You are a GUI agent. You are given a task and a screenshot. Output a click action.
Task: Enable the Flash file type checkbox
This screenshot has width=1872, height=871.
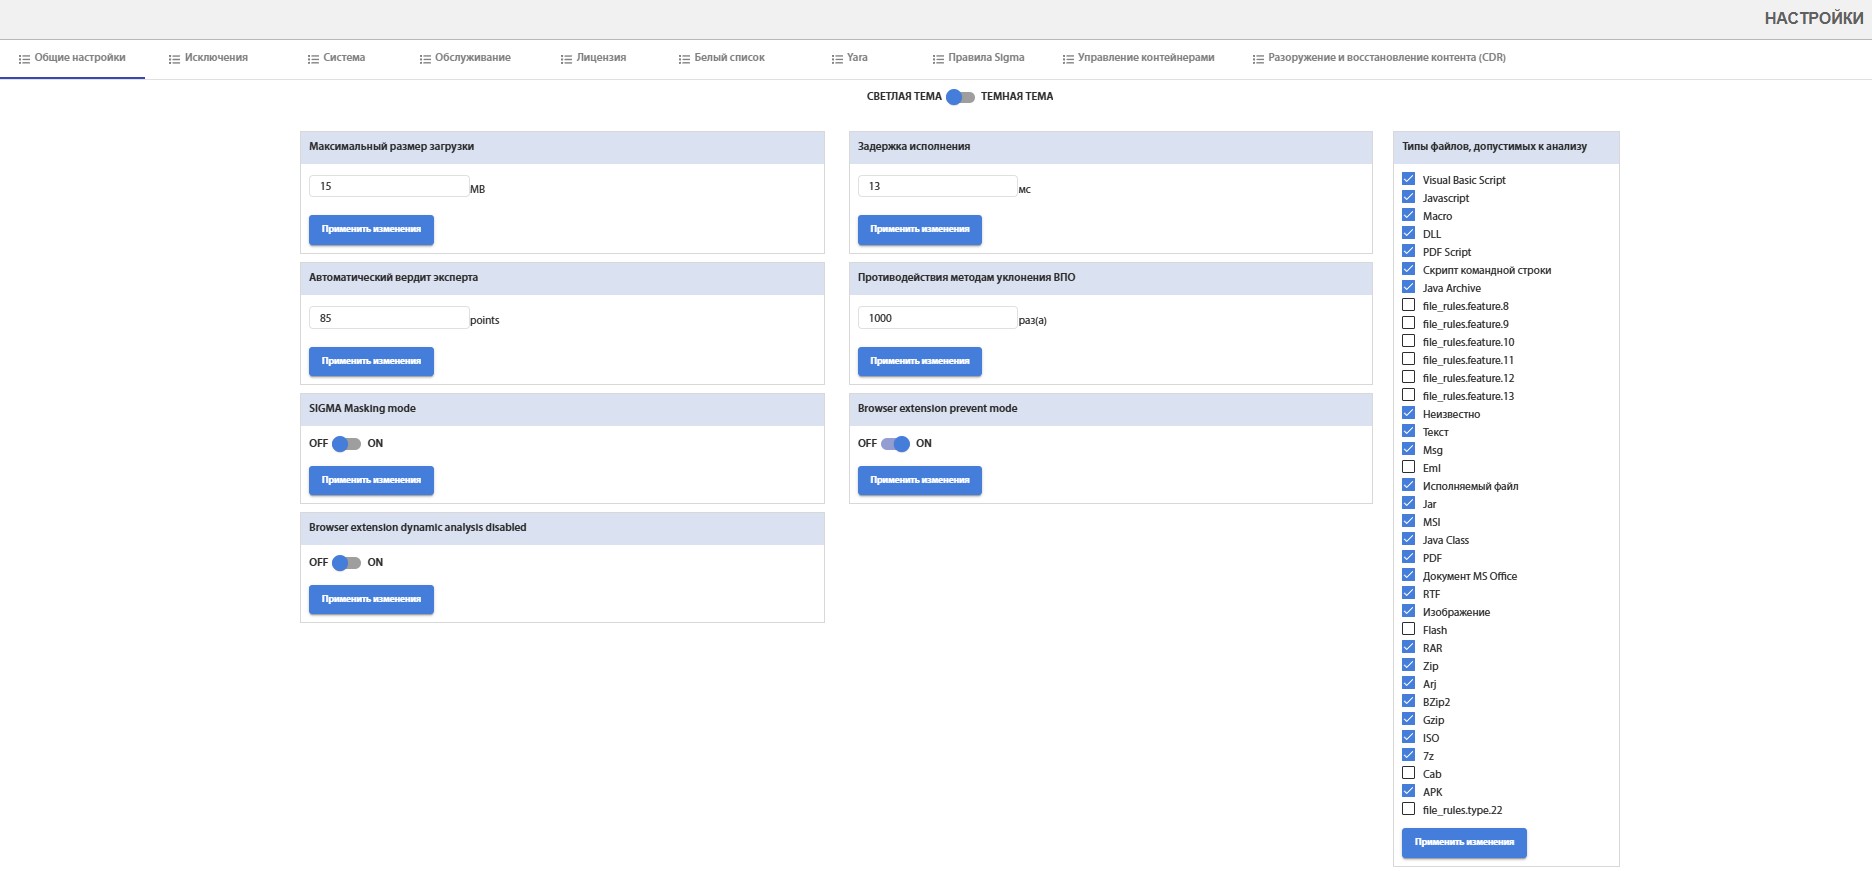tap(1408, 630)
